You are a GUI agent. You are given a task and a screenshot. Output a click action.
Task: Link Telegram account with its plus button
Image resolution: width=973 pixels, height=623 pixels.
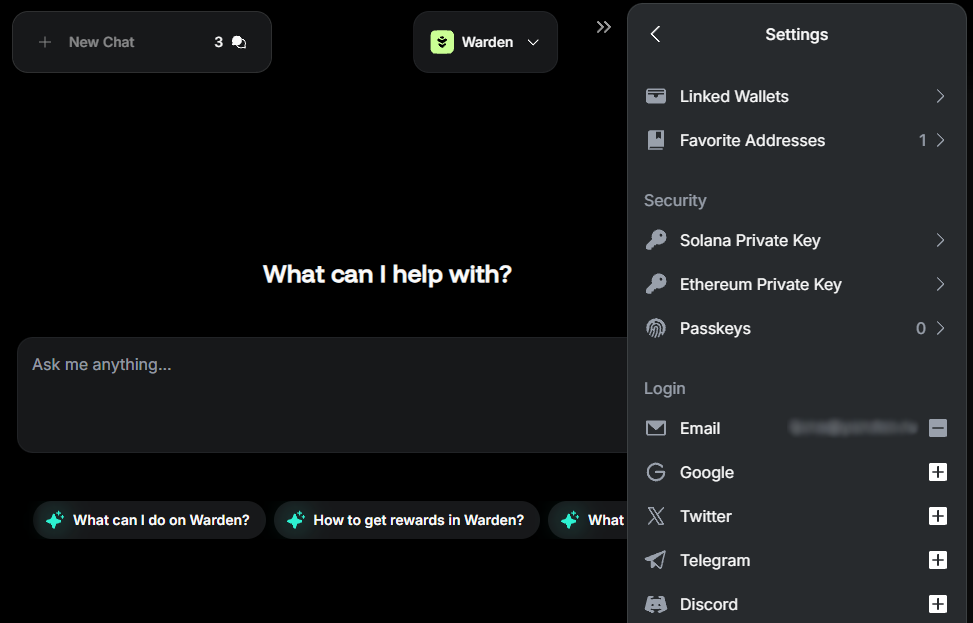tap(938, 560)
